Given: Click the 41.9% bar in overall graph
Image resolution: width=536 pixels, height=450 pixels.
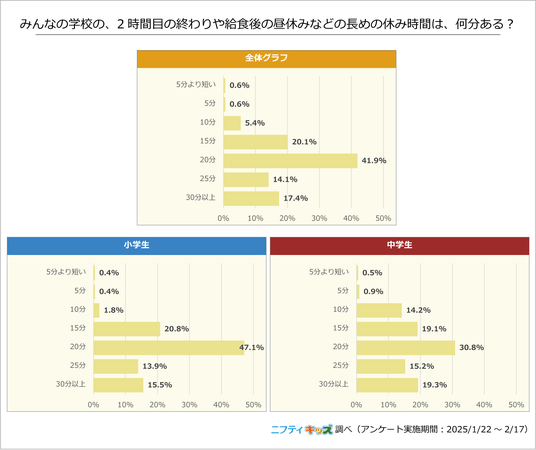Looking at the screenshot, I should (x=291, y=161).
